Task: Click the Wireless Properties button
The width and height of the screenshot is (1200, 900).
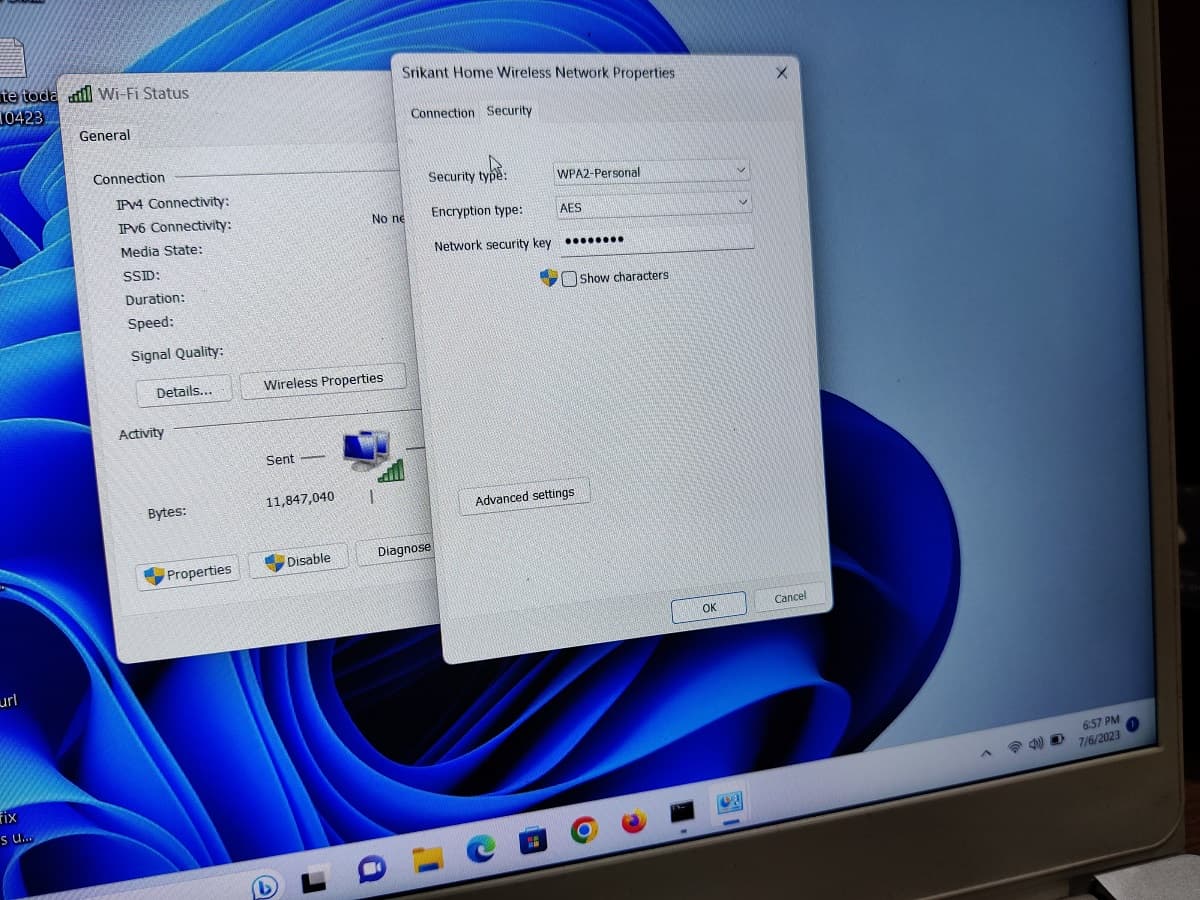Action: pyautogui.click(x=323, y=381)
